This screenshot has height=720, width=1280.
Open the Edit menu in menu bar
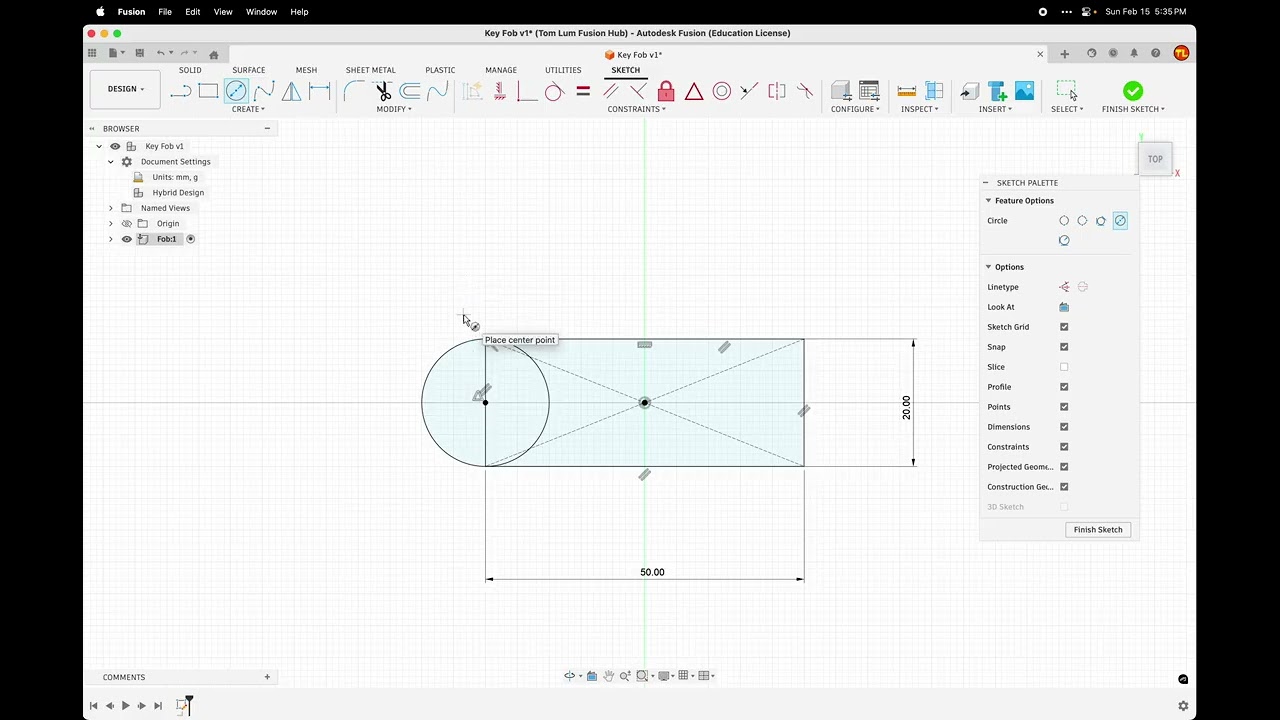point(193,12)
